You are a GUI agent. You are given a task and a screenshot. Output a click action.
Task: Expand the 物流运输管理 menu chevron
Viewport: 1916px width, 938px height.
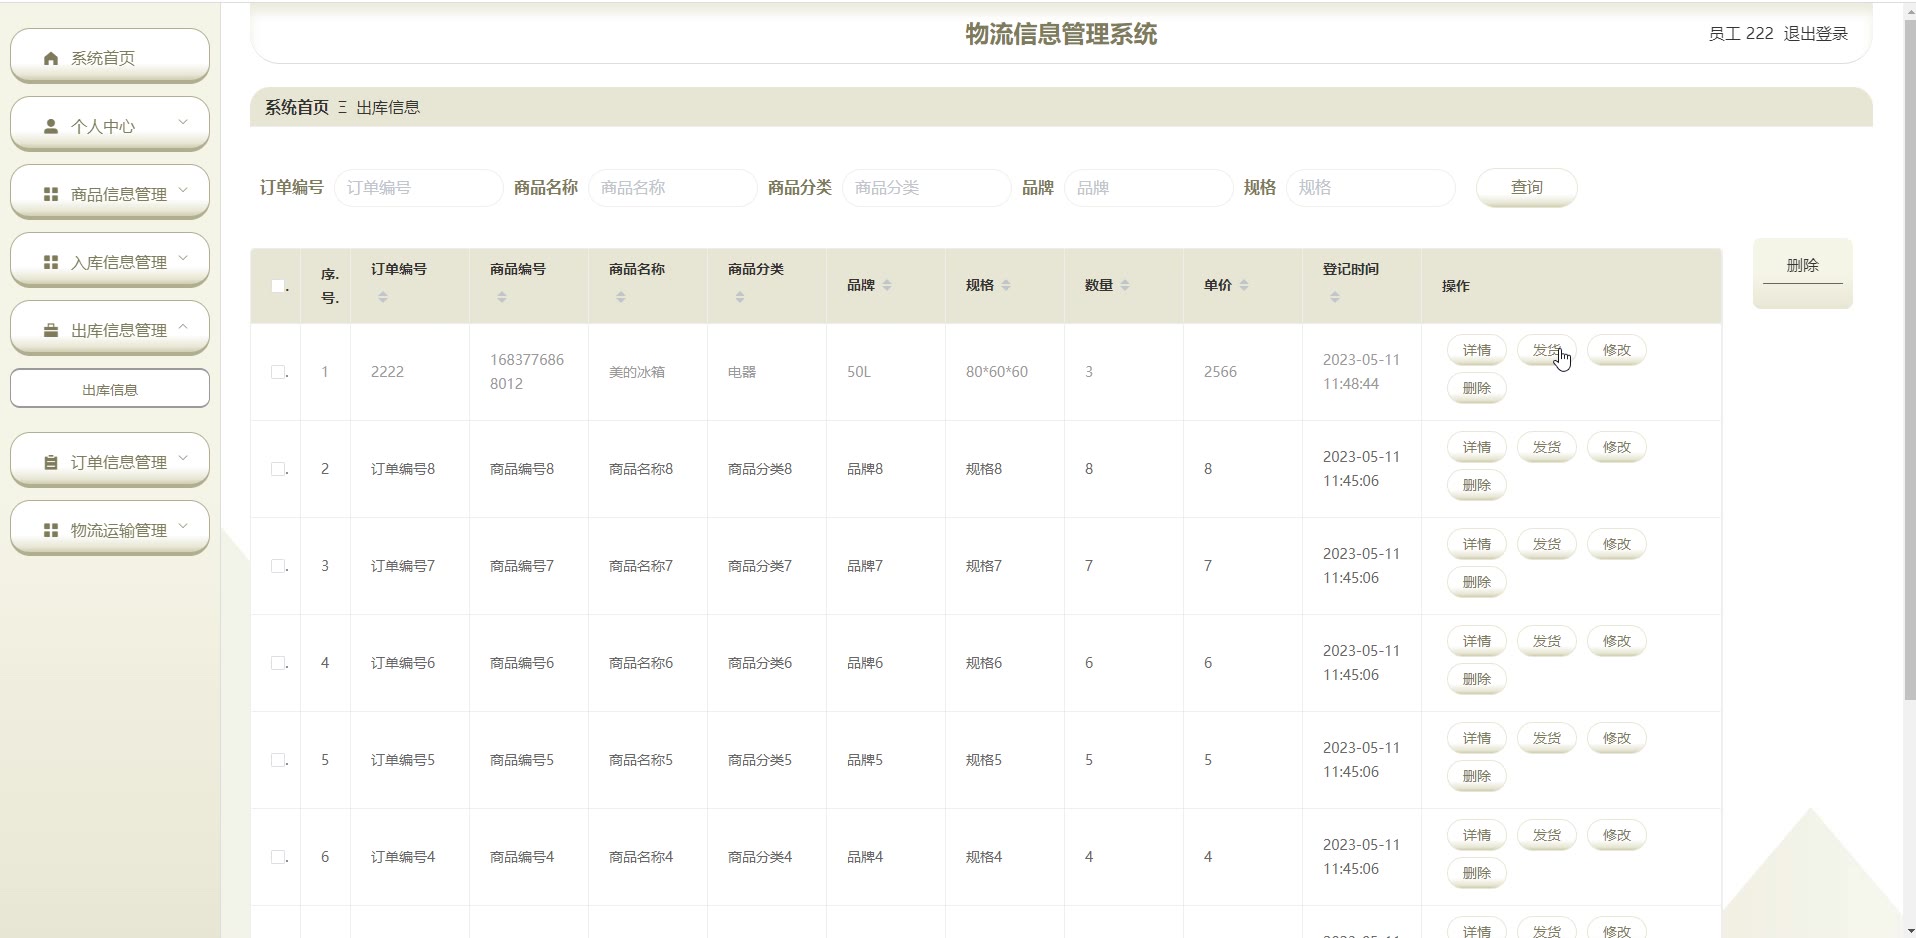(183, 526)
